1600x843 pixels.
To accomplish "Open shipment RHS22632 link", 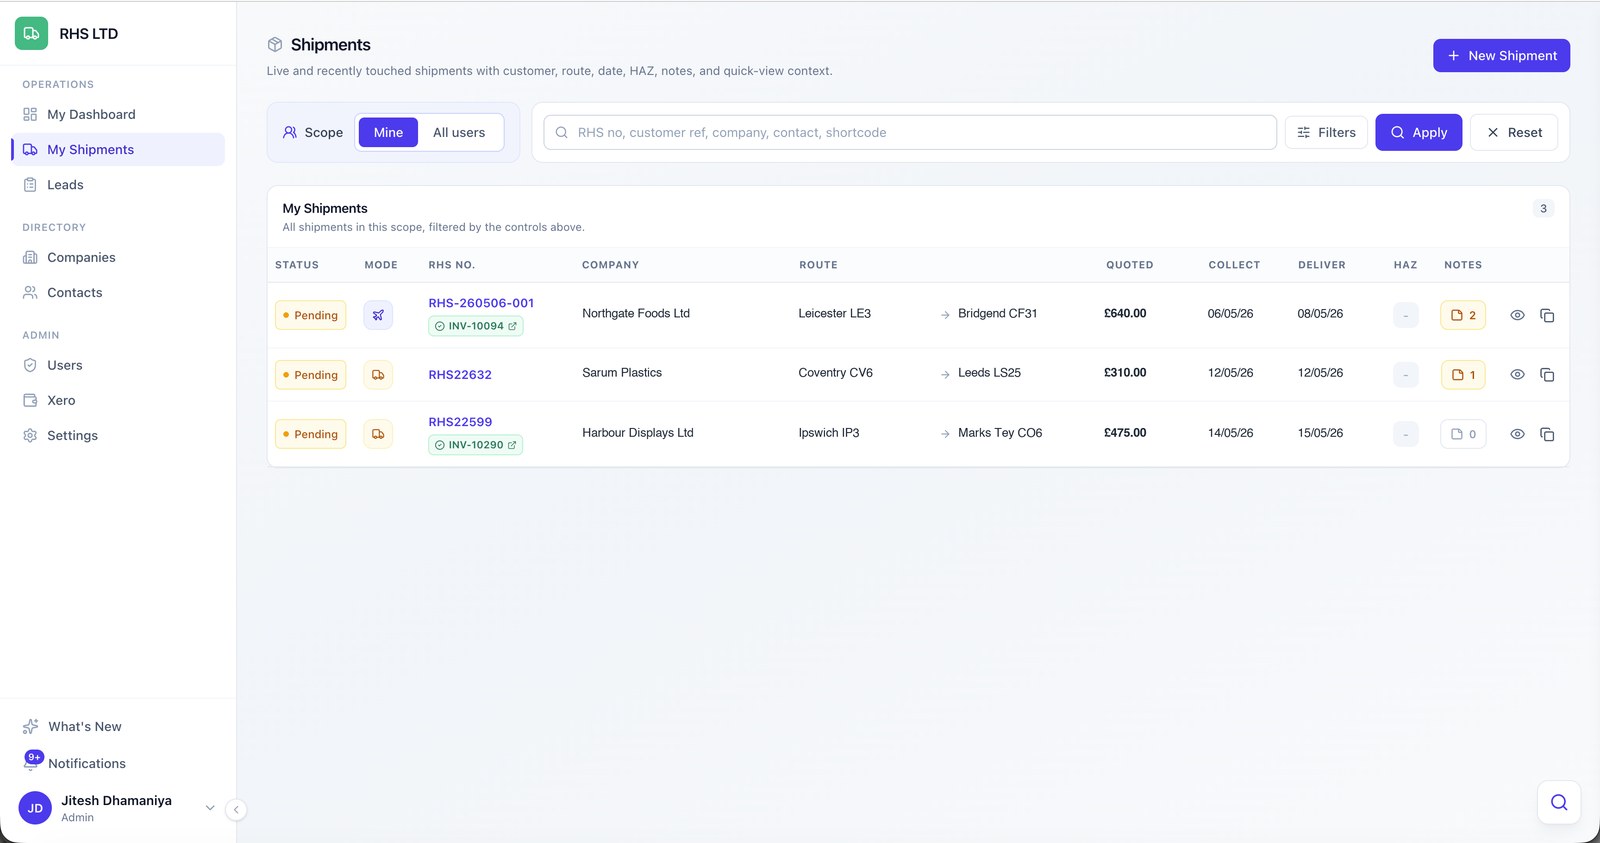I will click(460, 375).
